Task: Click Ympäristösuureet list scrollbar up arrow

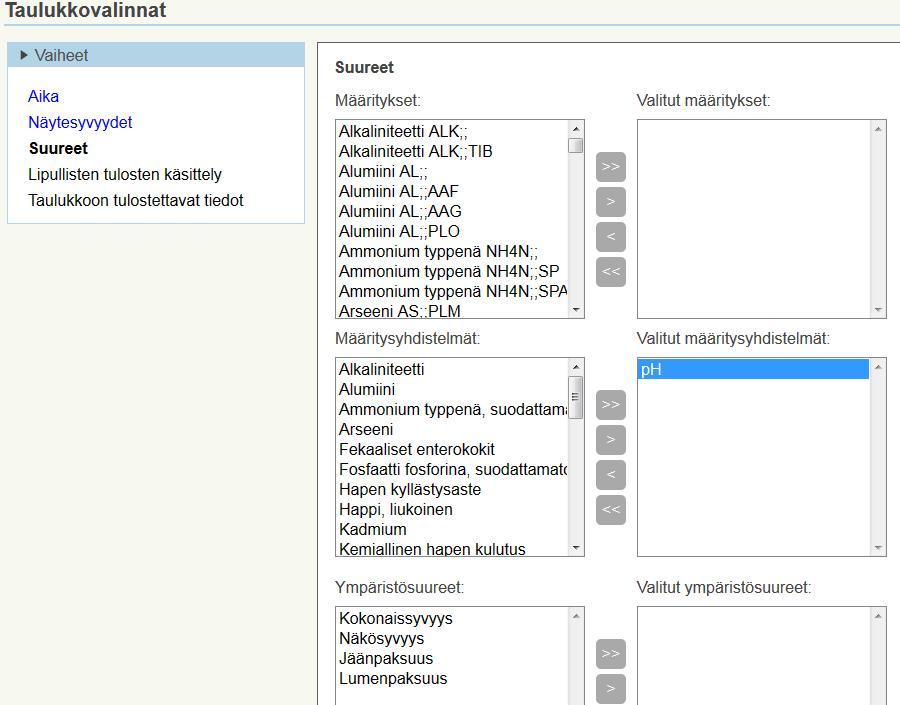Action: pos(576,615)
